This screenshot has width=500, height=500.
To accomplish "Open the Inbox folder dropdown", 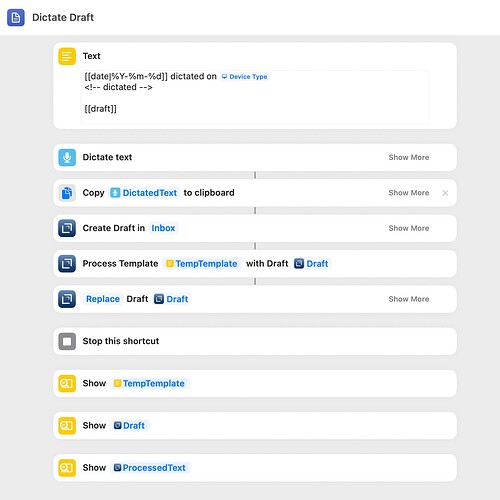I will (x=163, y=228).
